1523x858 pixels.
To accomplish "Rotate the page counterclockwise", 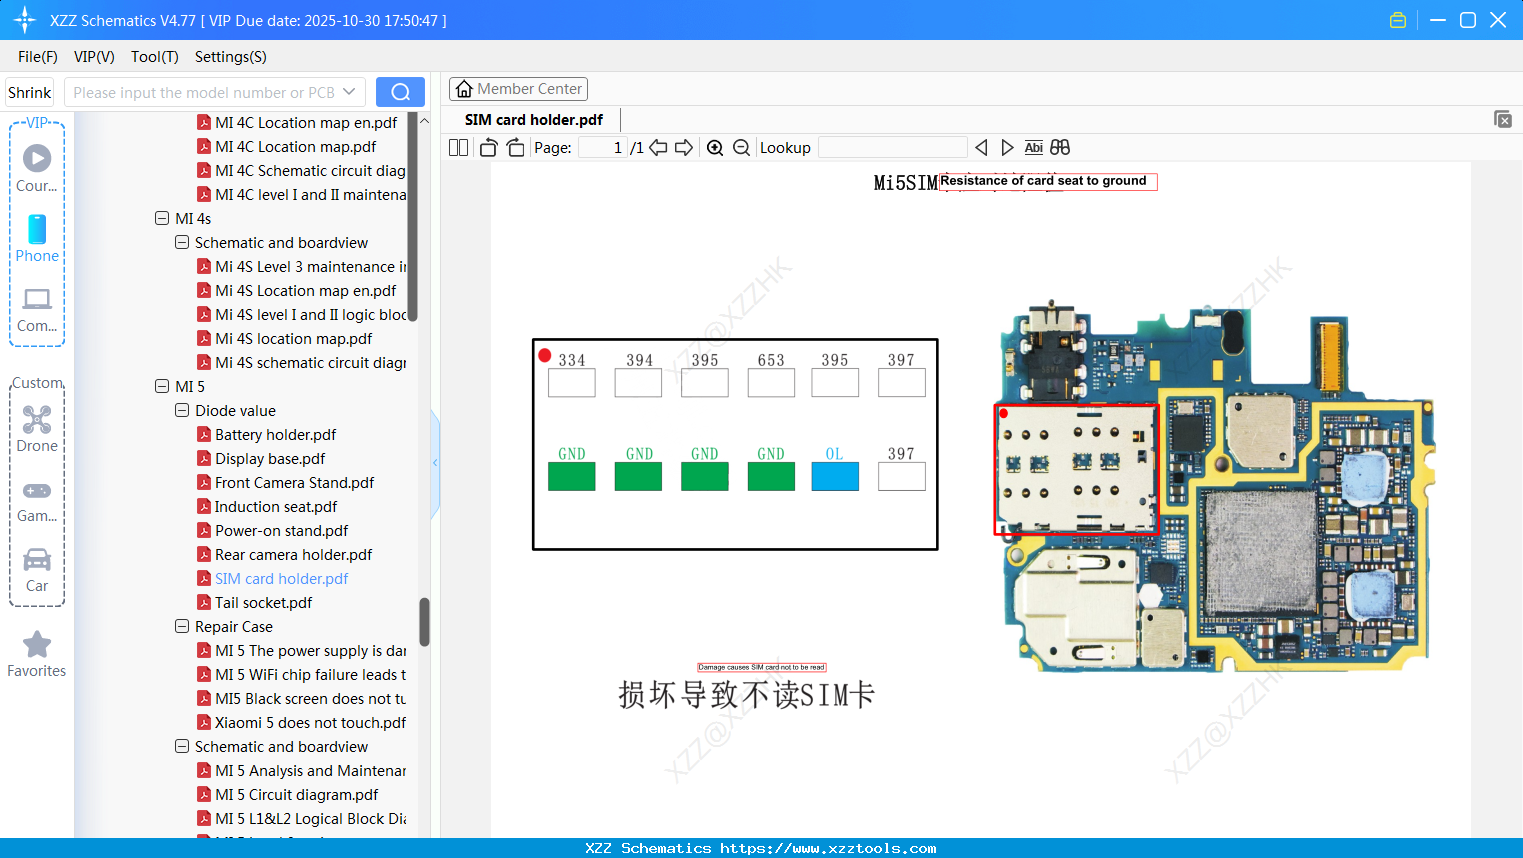I will (488, 148).
